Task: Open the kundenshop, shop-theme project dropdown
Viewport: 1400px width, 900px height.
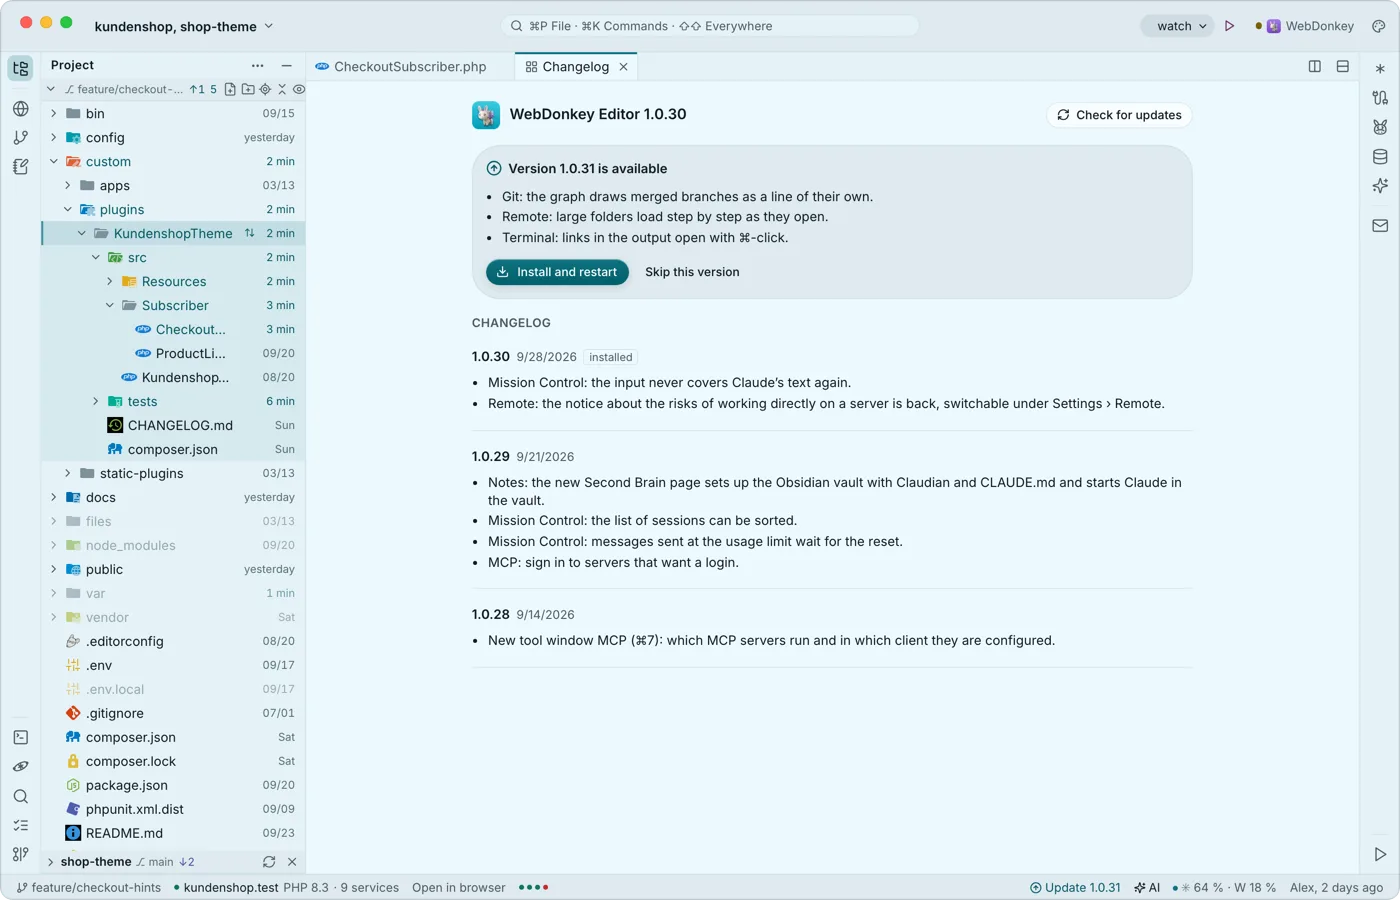Action: (x=184, y=26)
